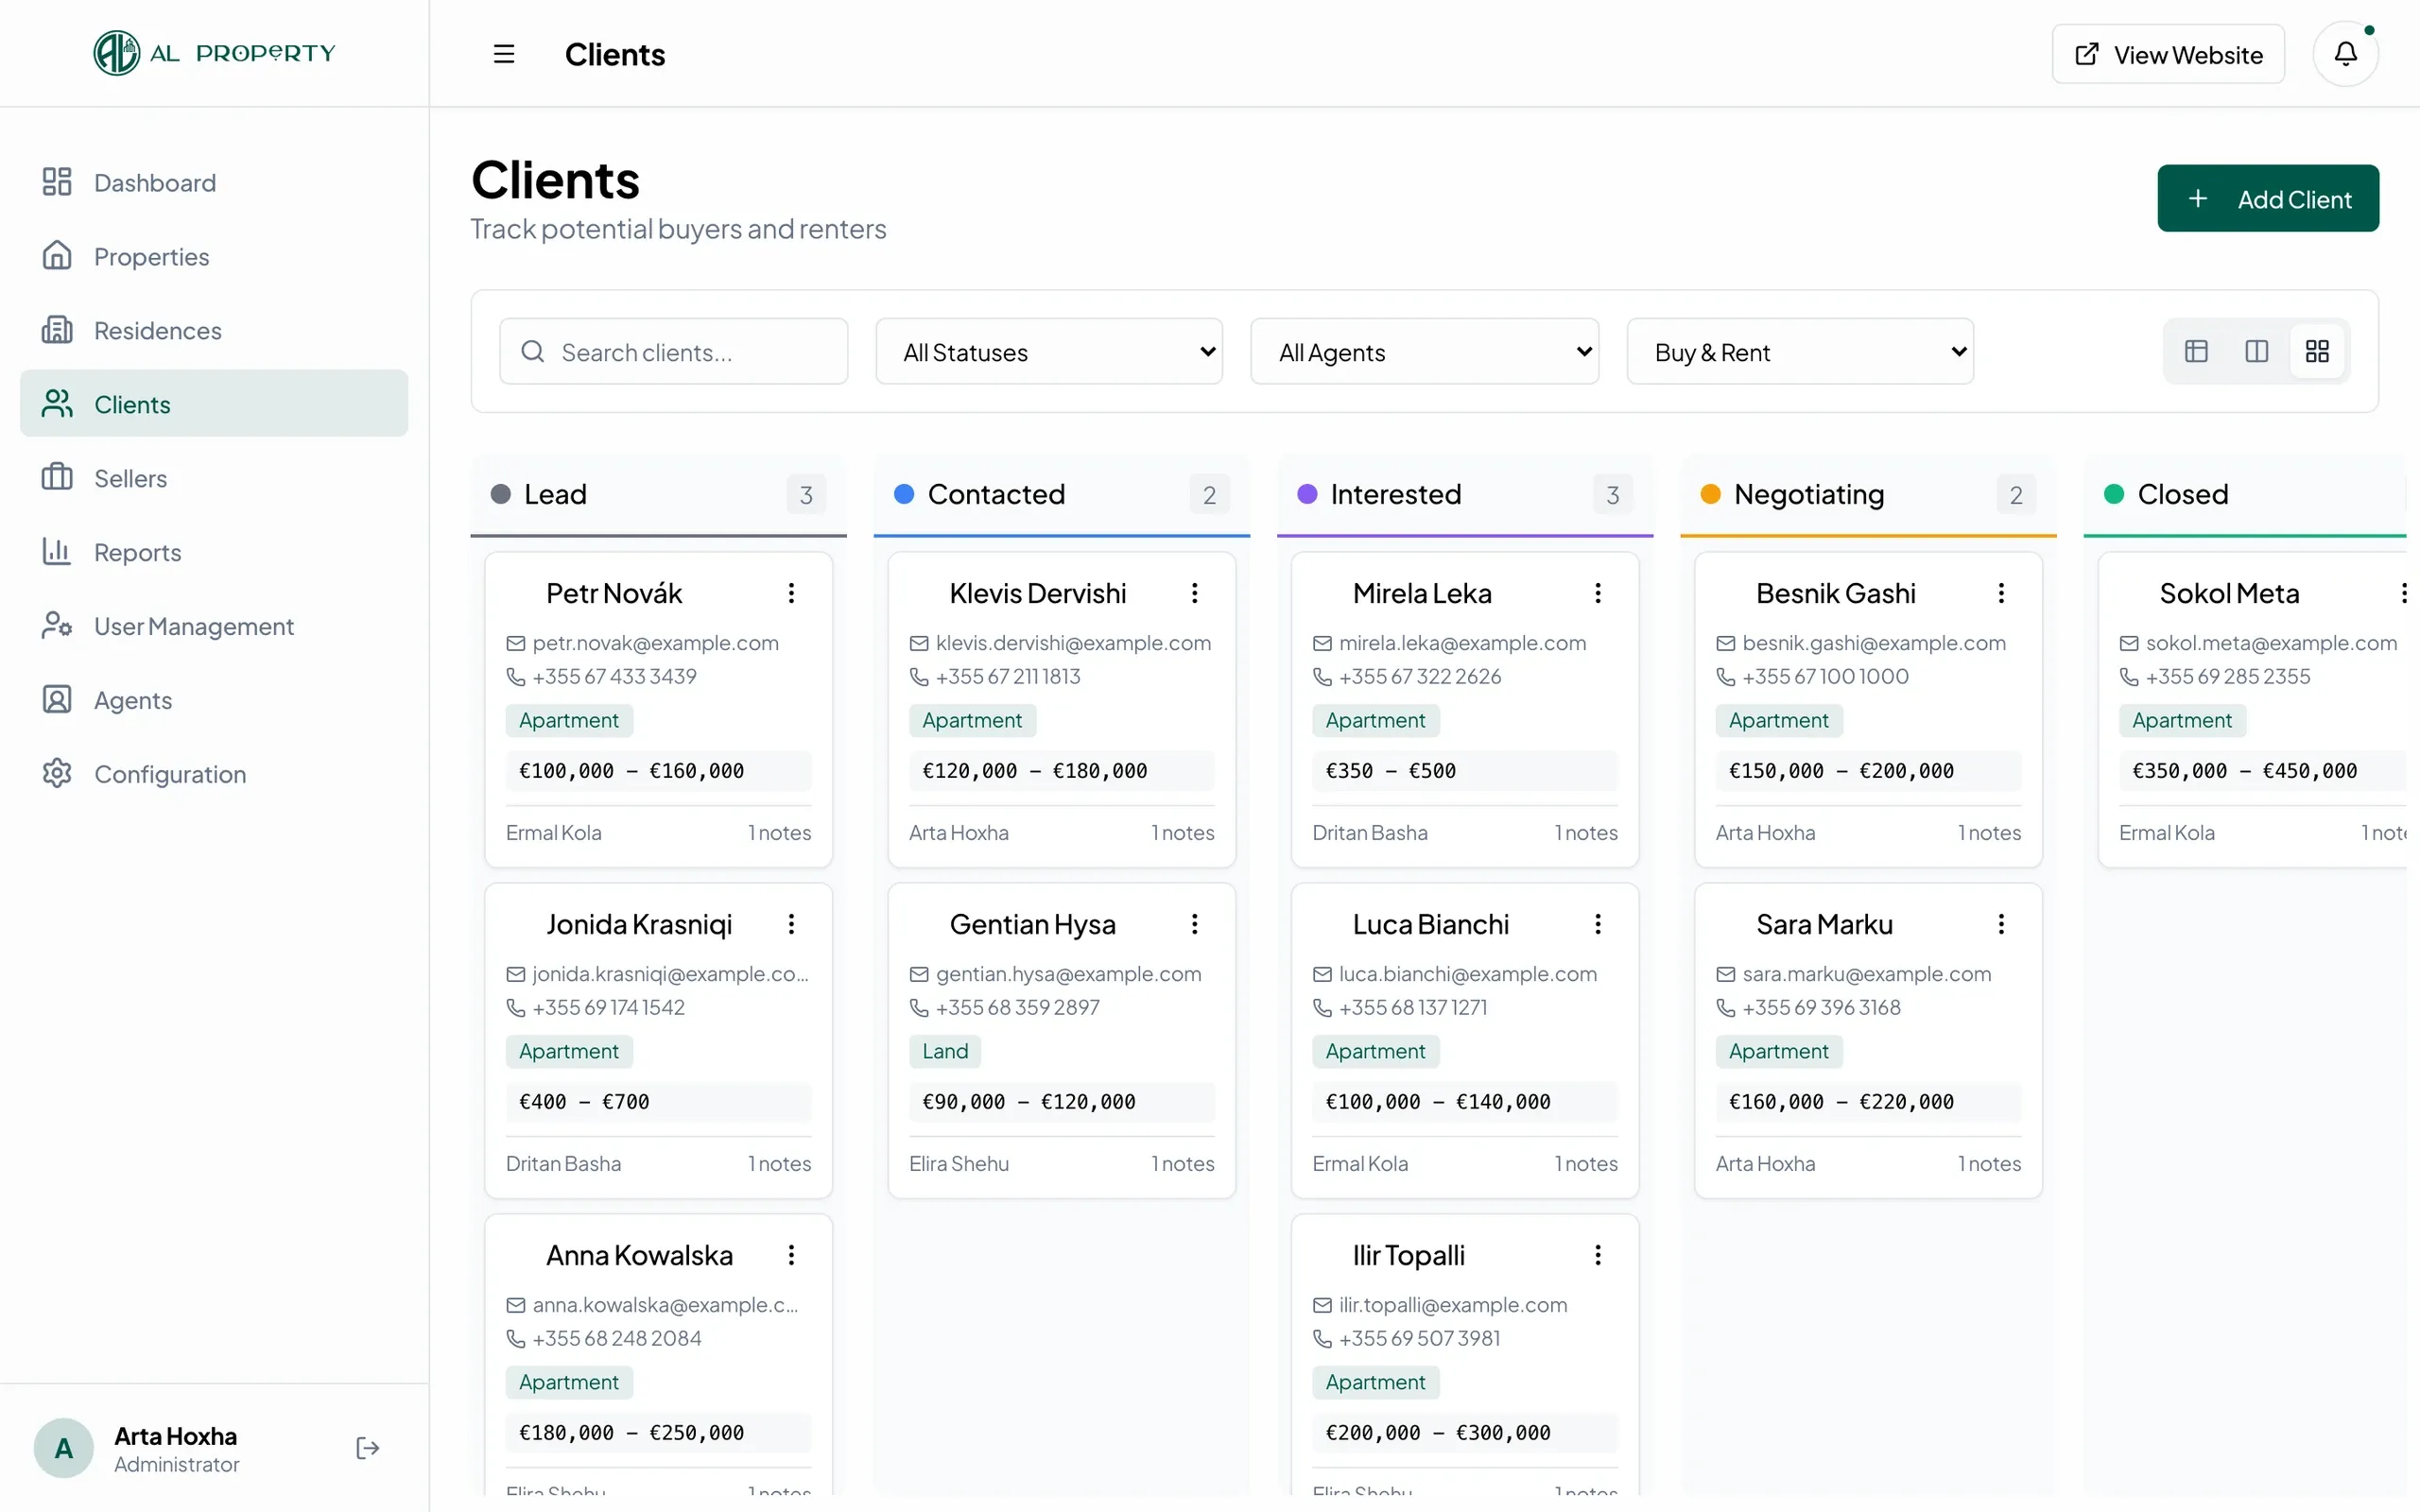Open options menu on Besnik Gashi card
This screenshot has height=1512, width=2420.
pyautogui.click(x=2000, y=593)
